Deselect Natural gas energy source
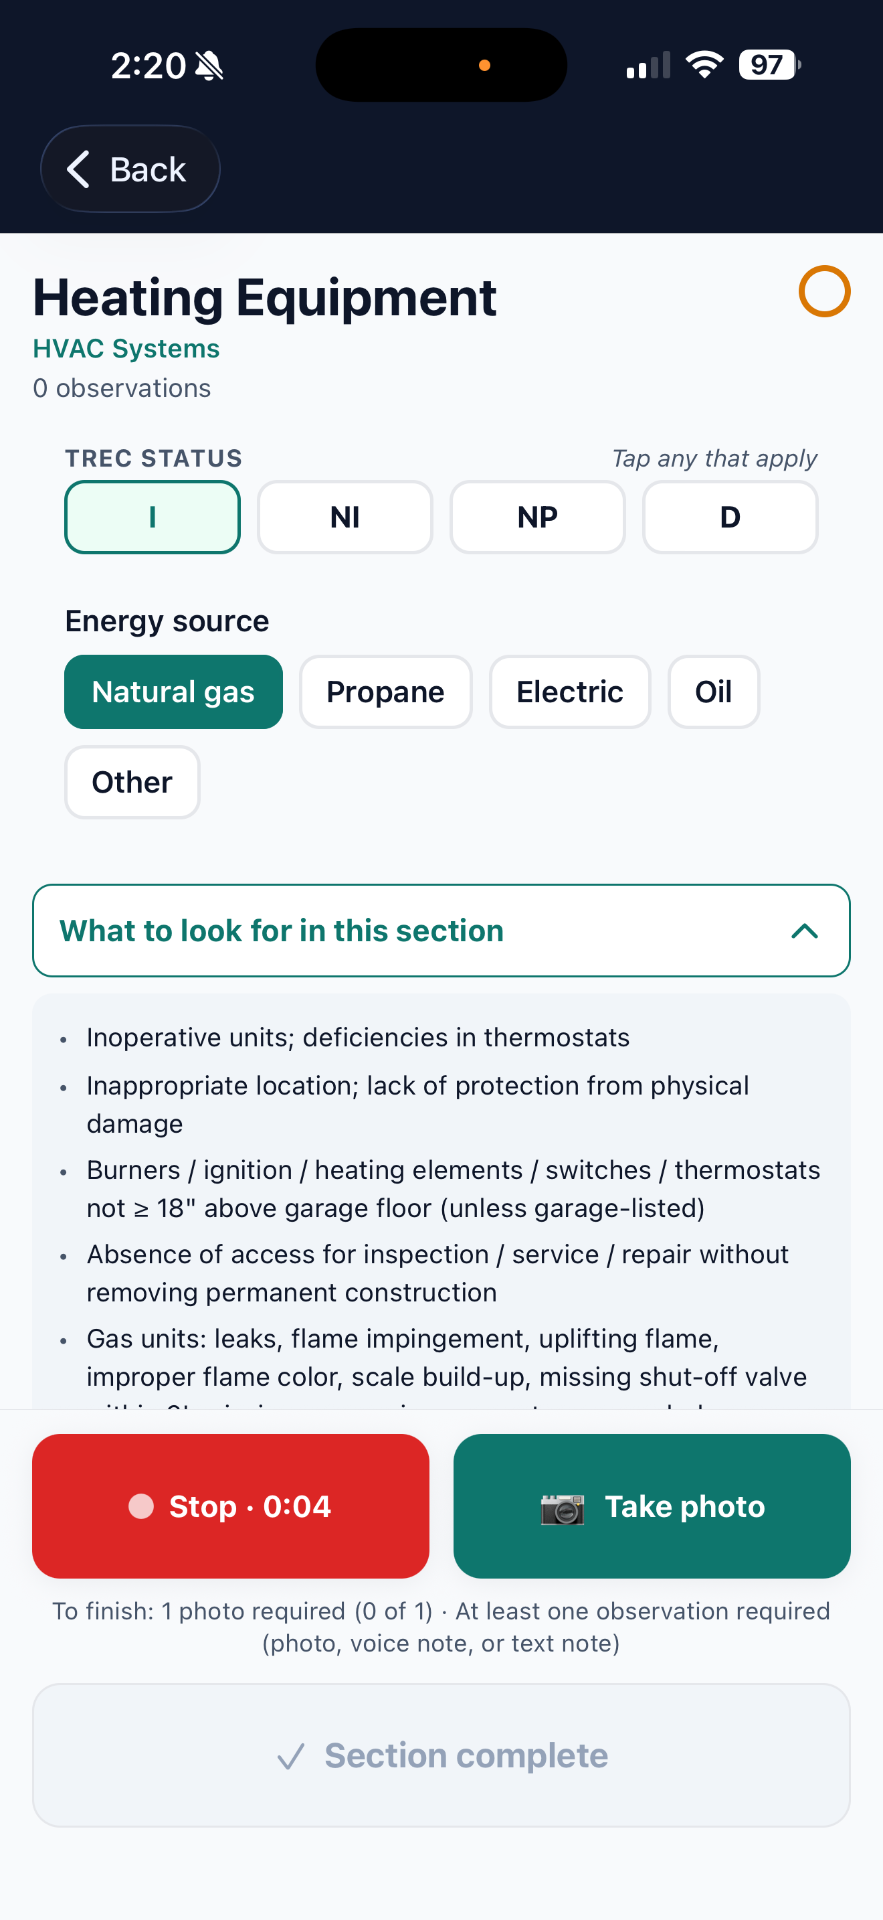The width and height of the screenshot is (883, 1920). [174, 692]
